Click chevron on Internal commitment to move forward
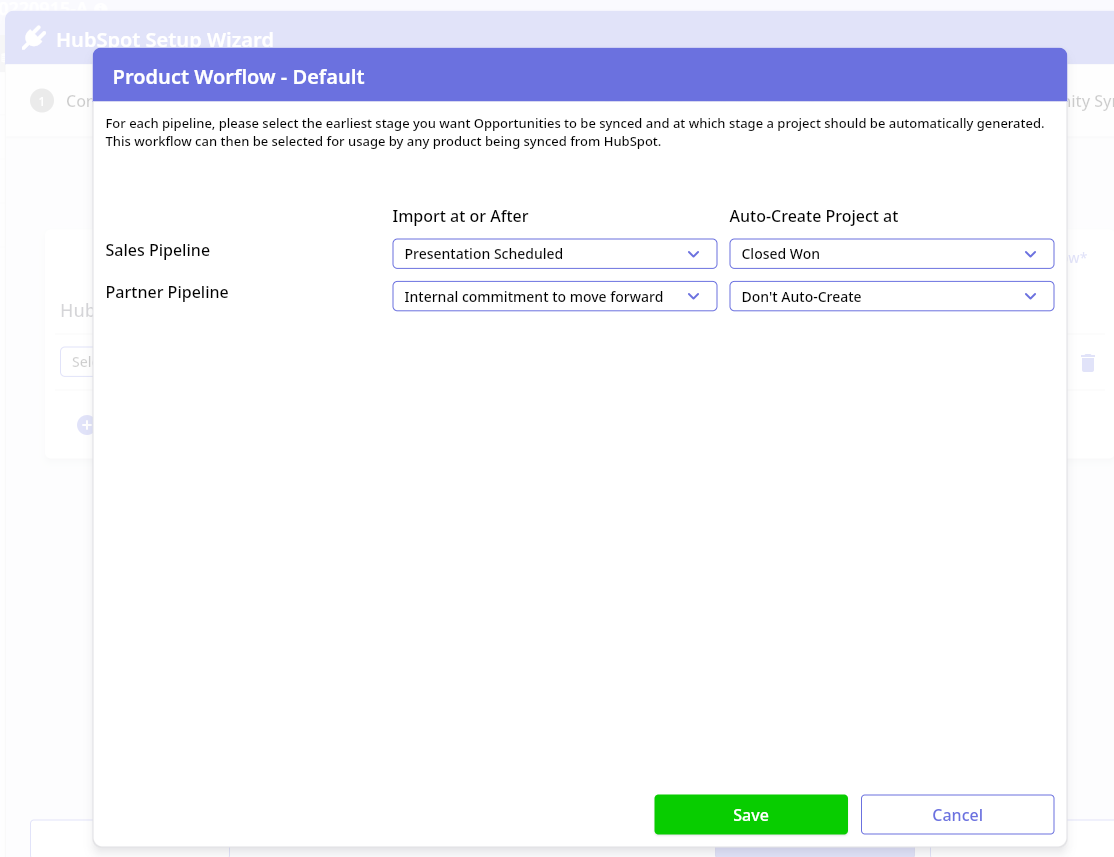The width and height of the screenshot is (1114, 857). 694,297
